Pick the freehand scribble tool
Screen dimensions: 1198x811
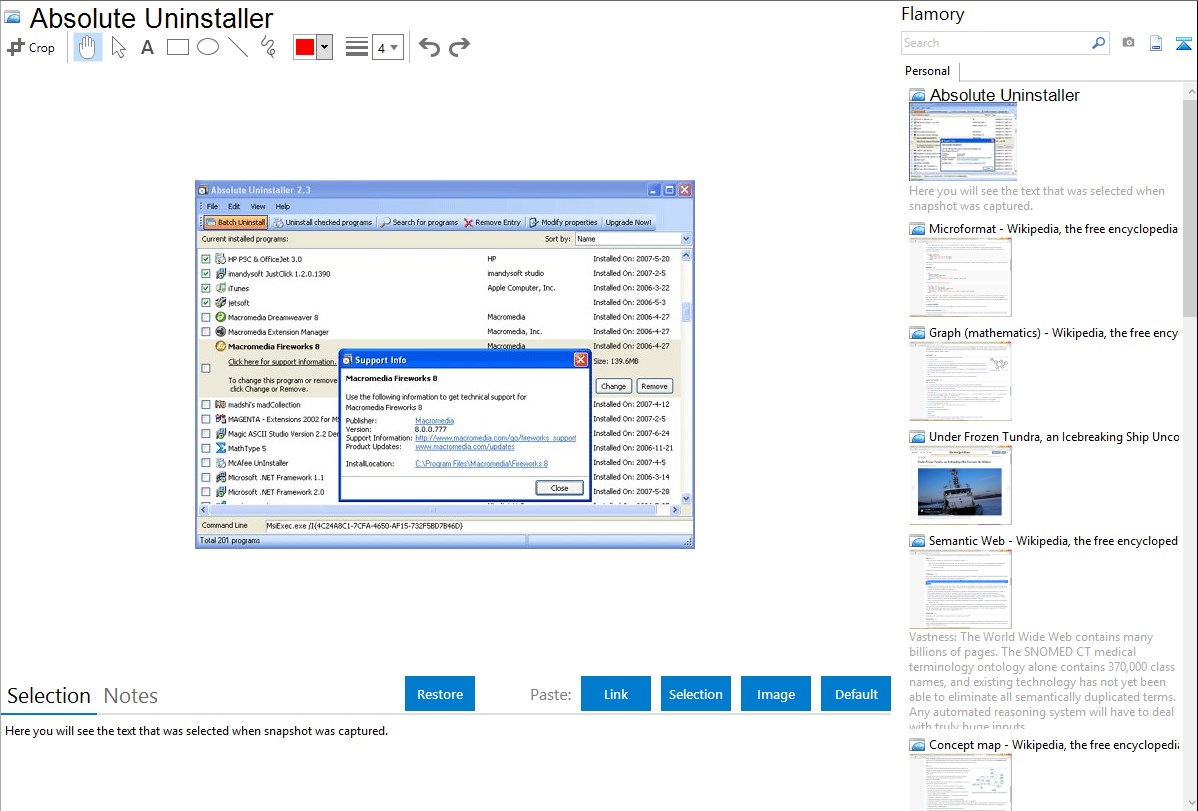[268, 47]
